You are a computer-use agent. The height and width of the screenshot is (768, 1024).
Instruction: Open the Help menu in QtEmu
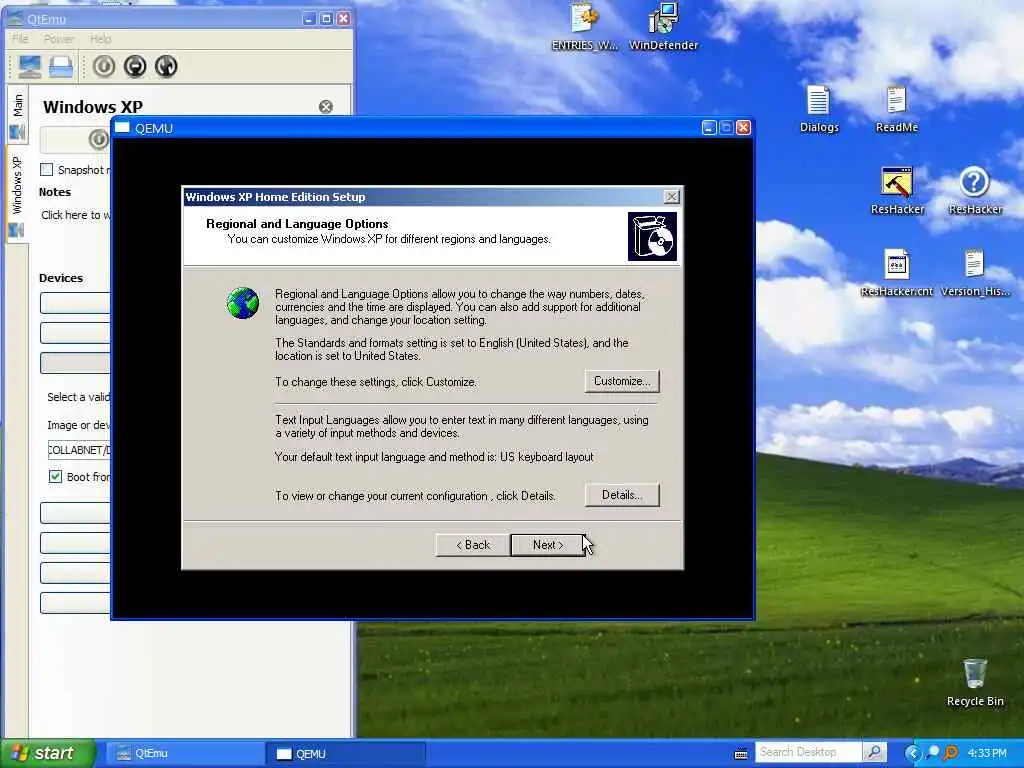point(101,39)
